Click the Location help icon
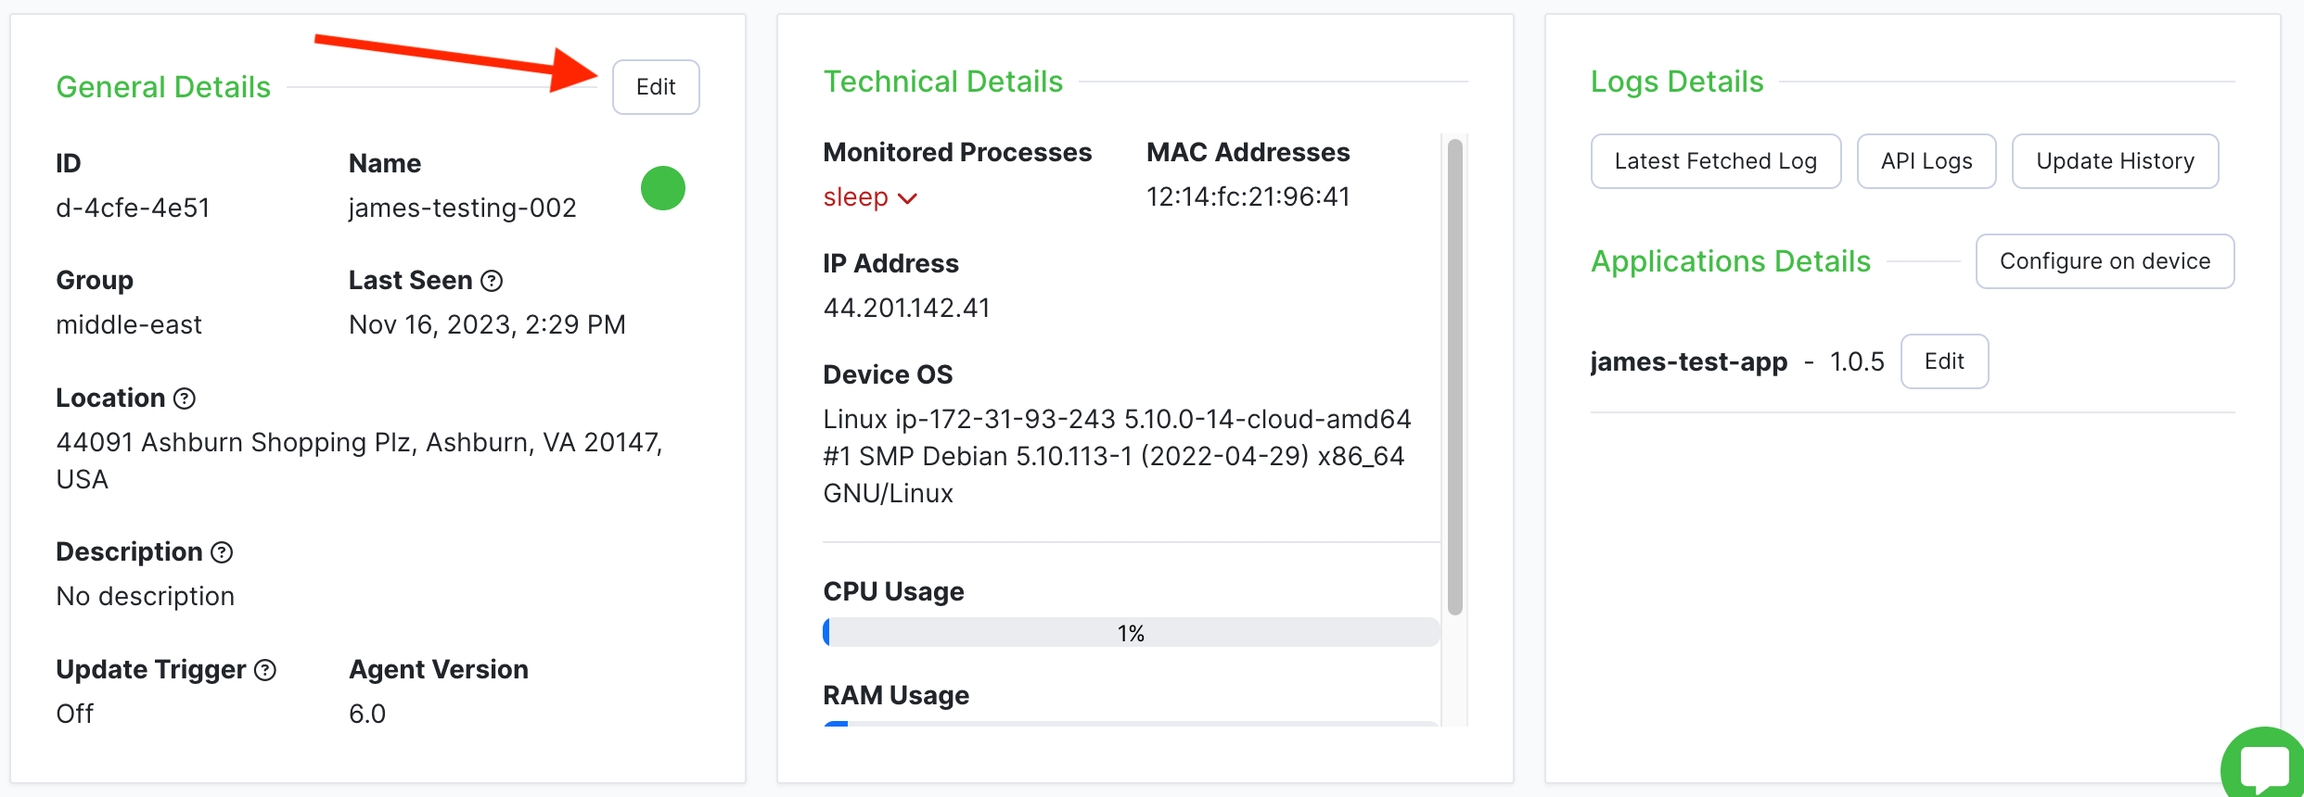Image resolution: width=2304 pixels, height=797 pixels. [x=184, y=399]
